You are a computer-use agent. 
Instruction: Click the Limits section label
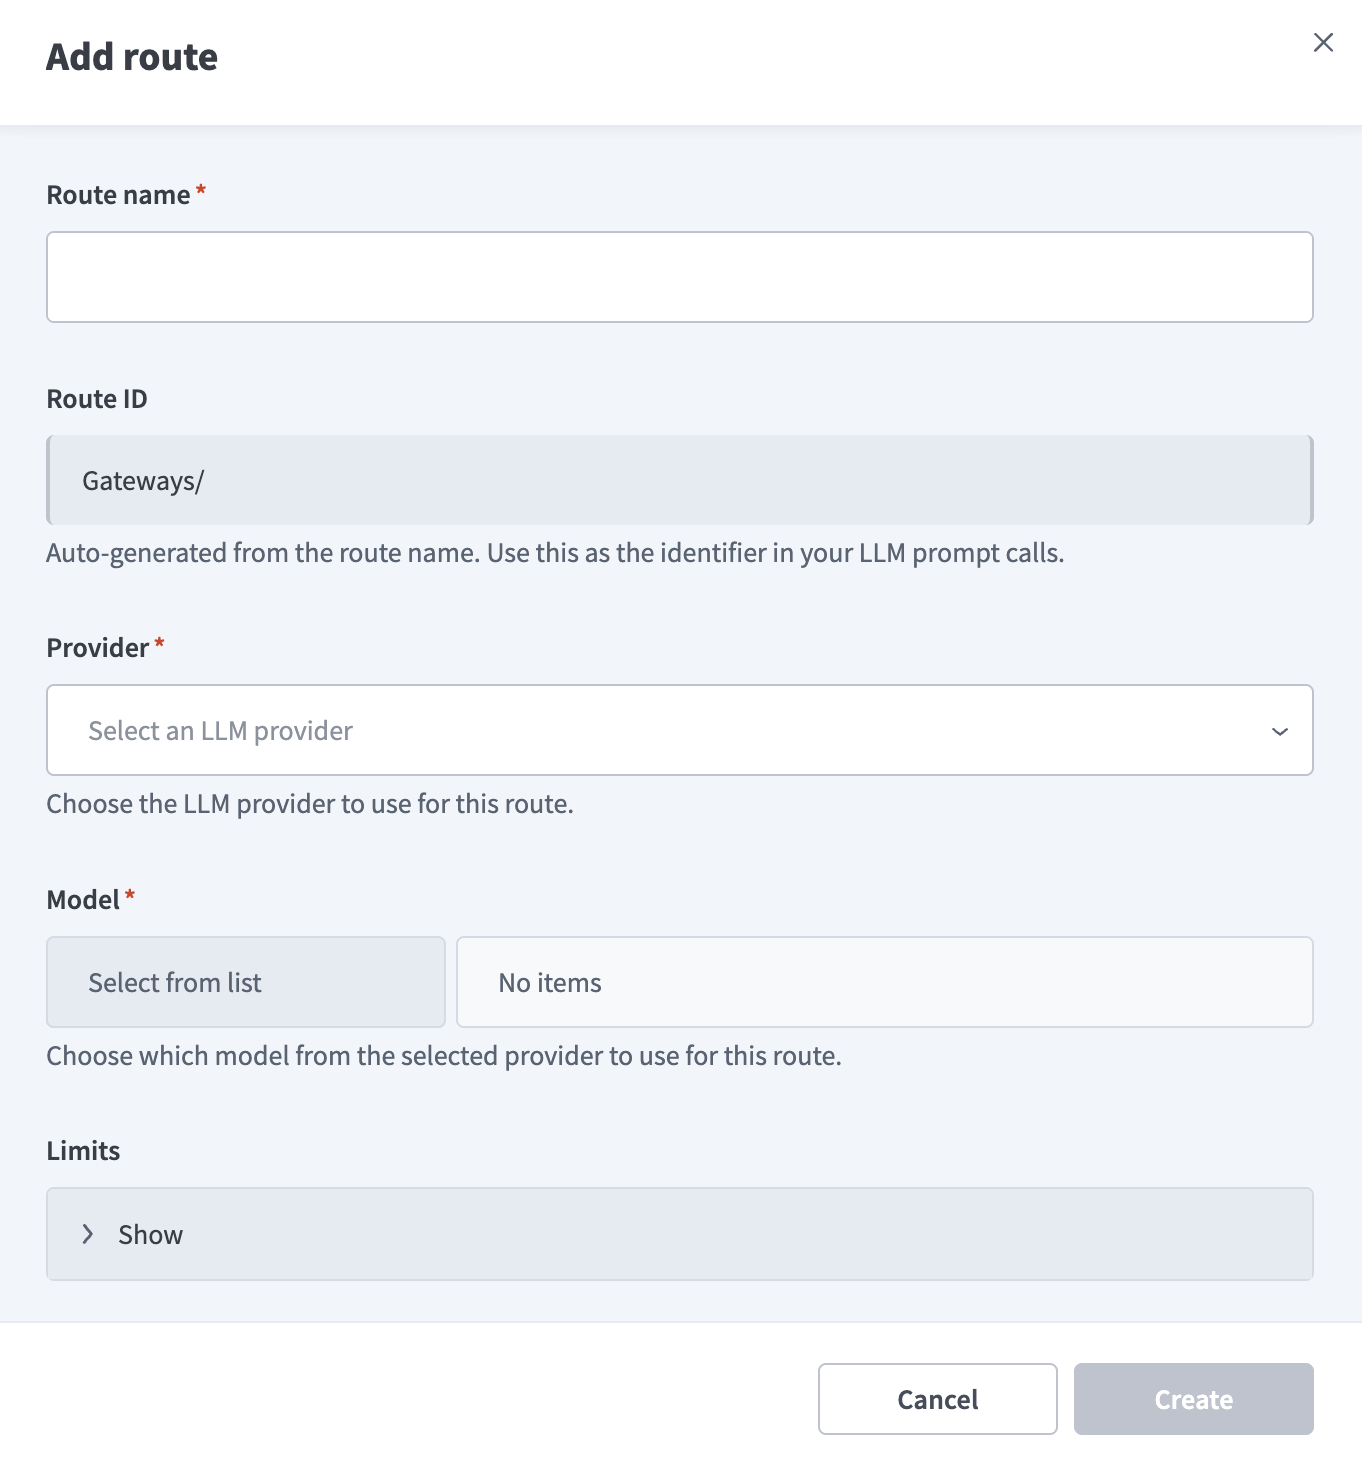83,1151
